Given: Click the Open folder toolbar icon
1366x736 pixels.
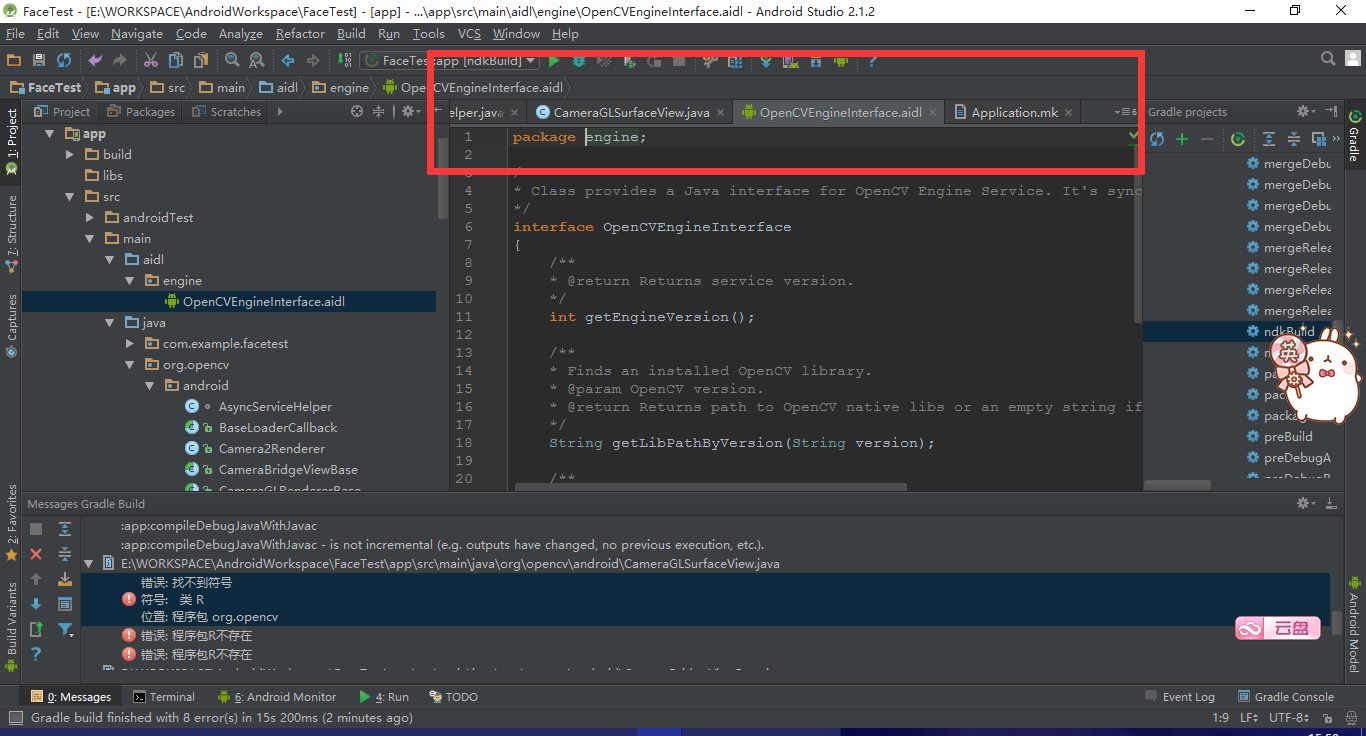Looking at the screenshot, I should click(14, 61).
